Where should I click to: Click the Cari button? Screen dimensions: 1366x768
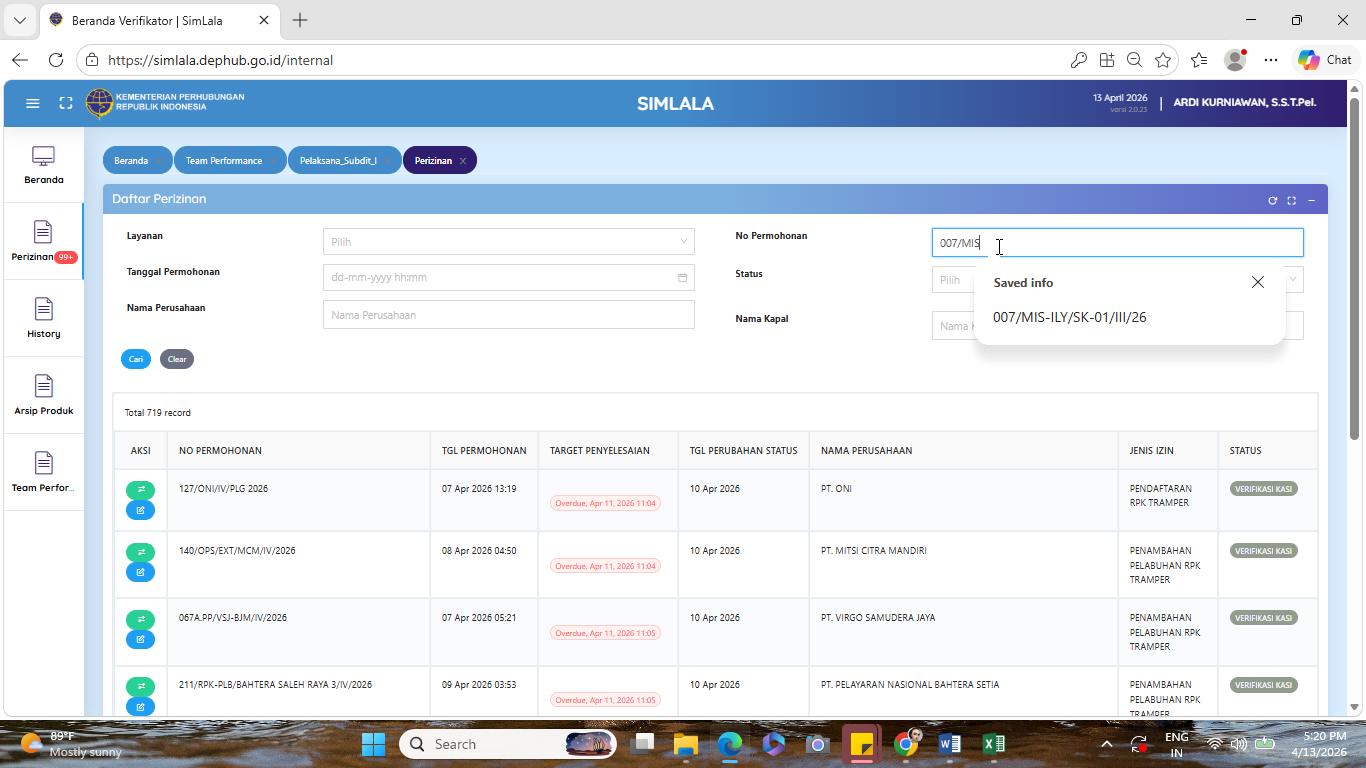point(136,359)
